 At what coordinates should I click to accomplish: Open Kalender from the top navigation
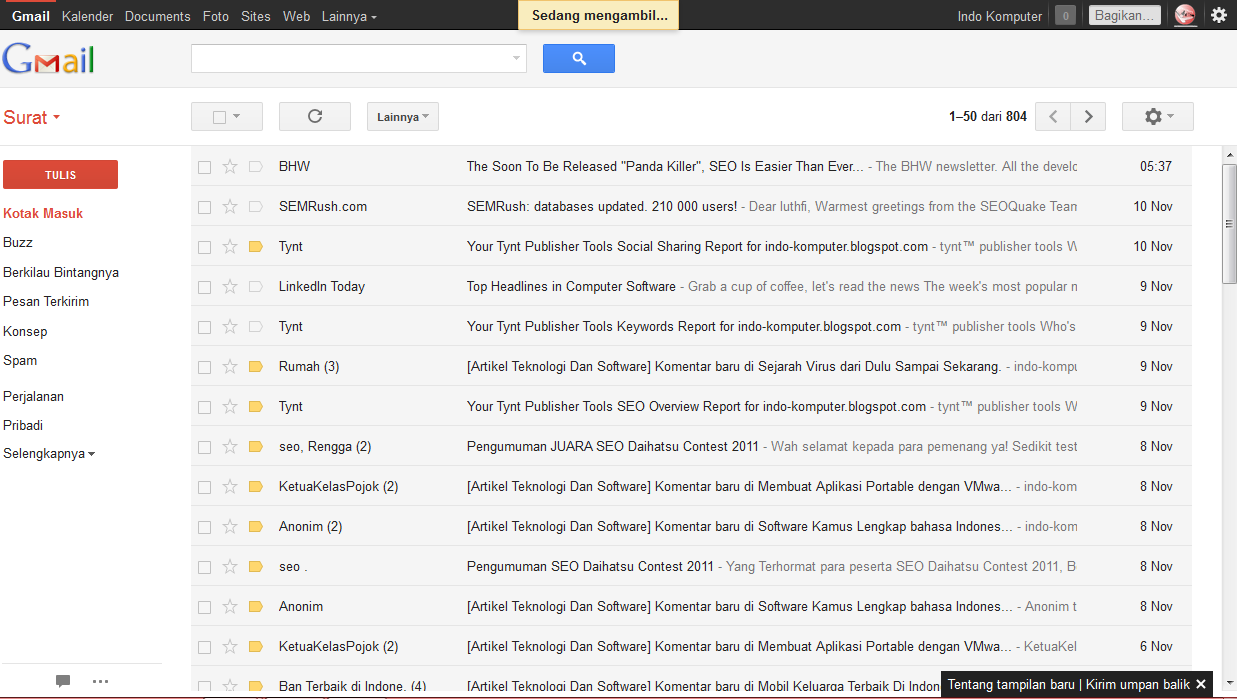point(87,15)
